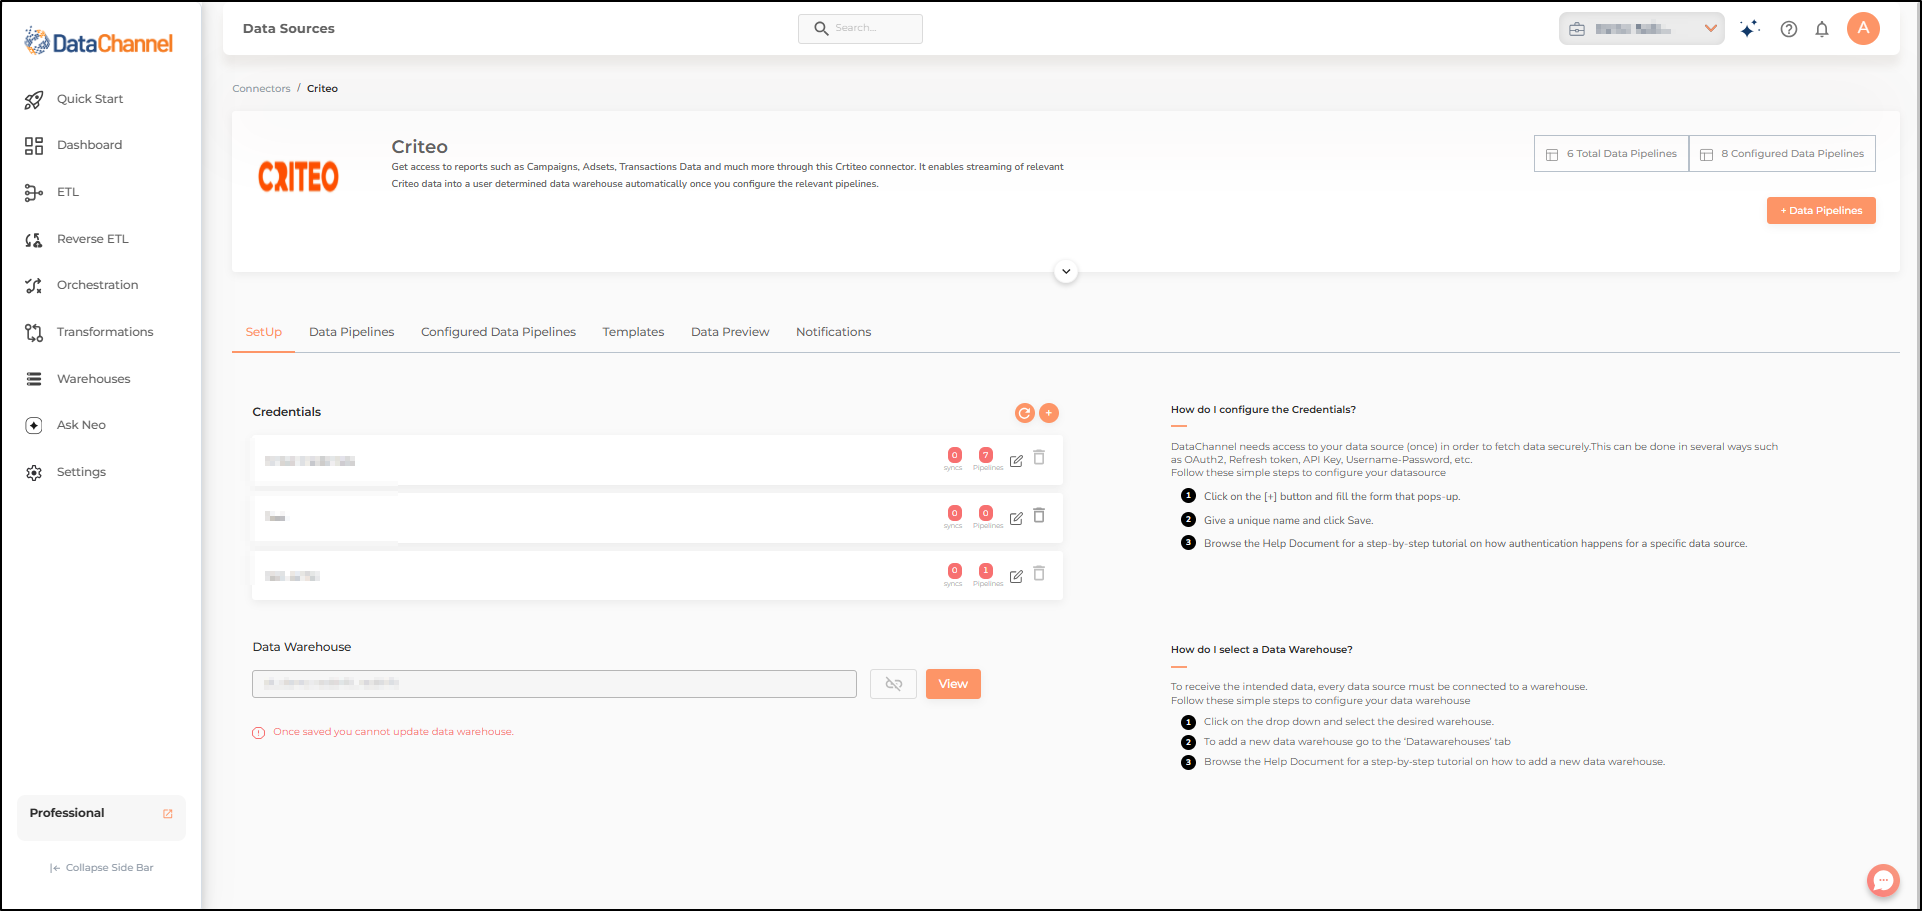Open the ETL section in sidebar
The image size is (1922, 911).
67,192
